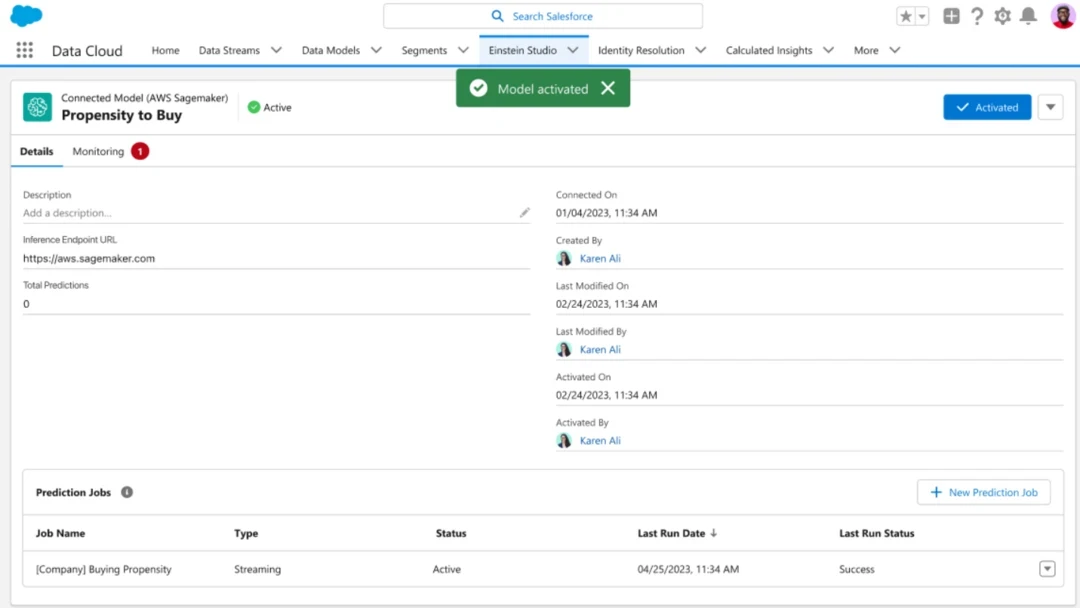Dismiss the Model activated toast
This screenshot has width=1080, height=608.
tap(608, 89)
